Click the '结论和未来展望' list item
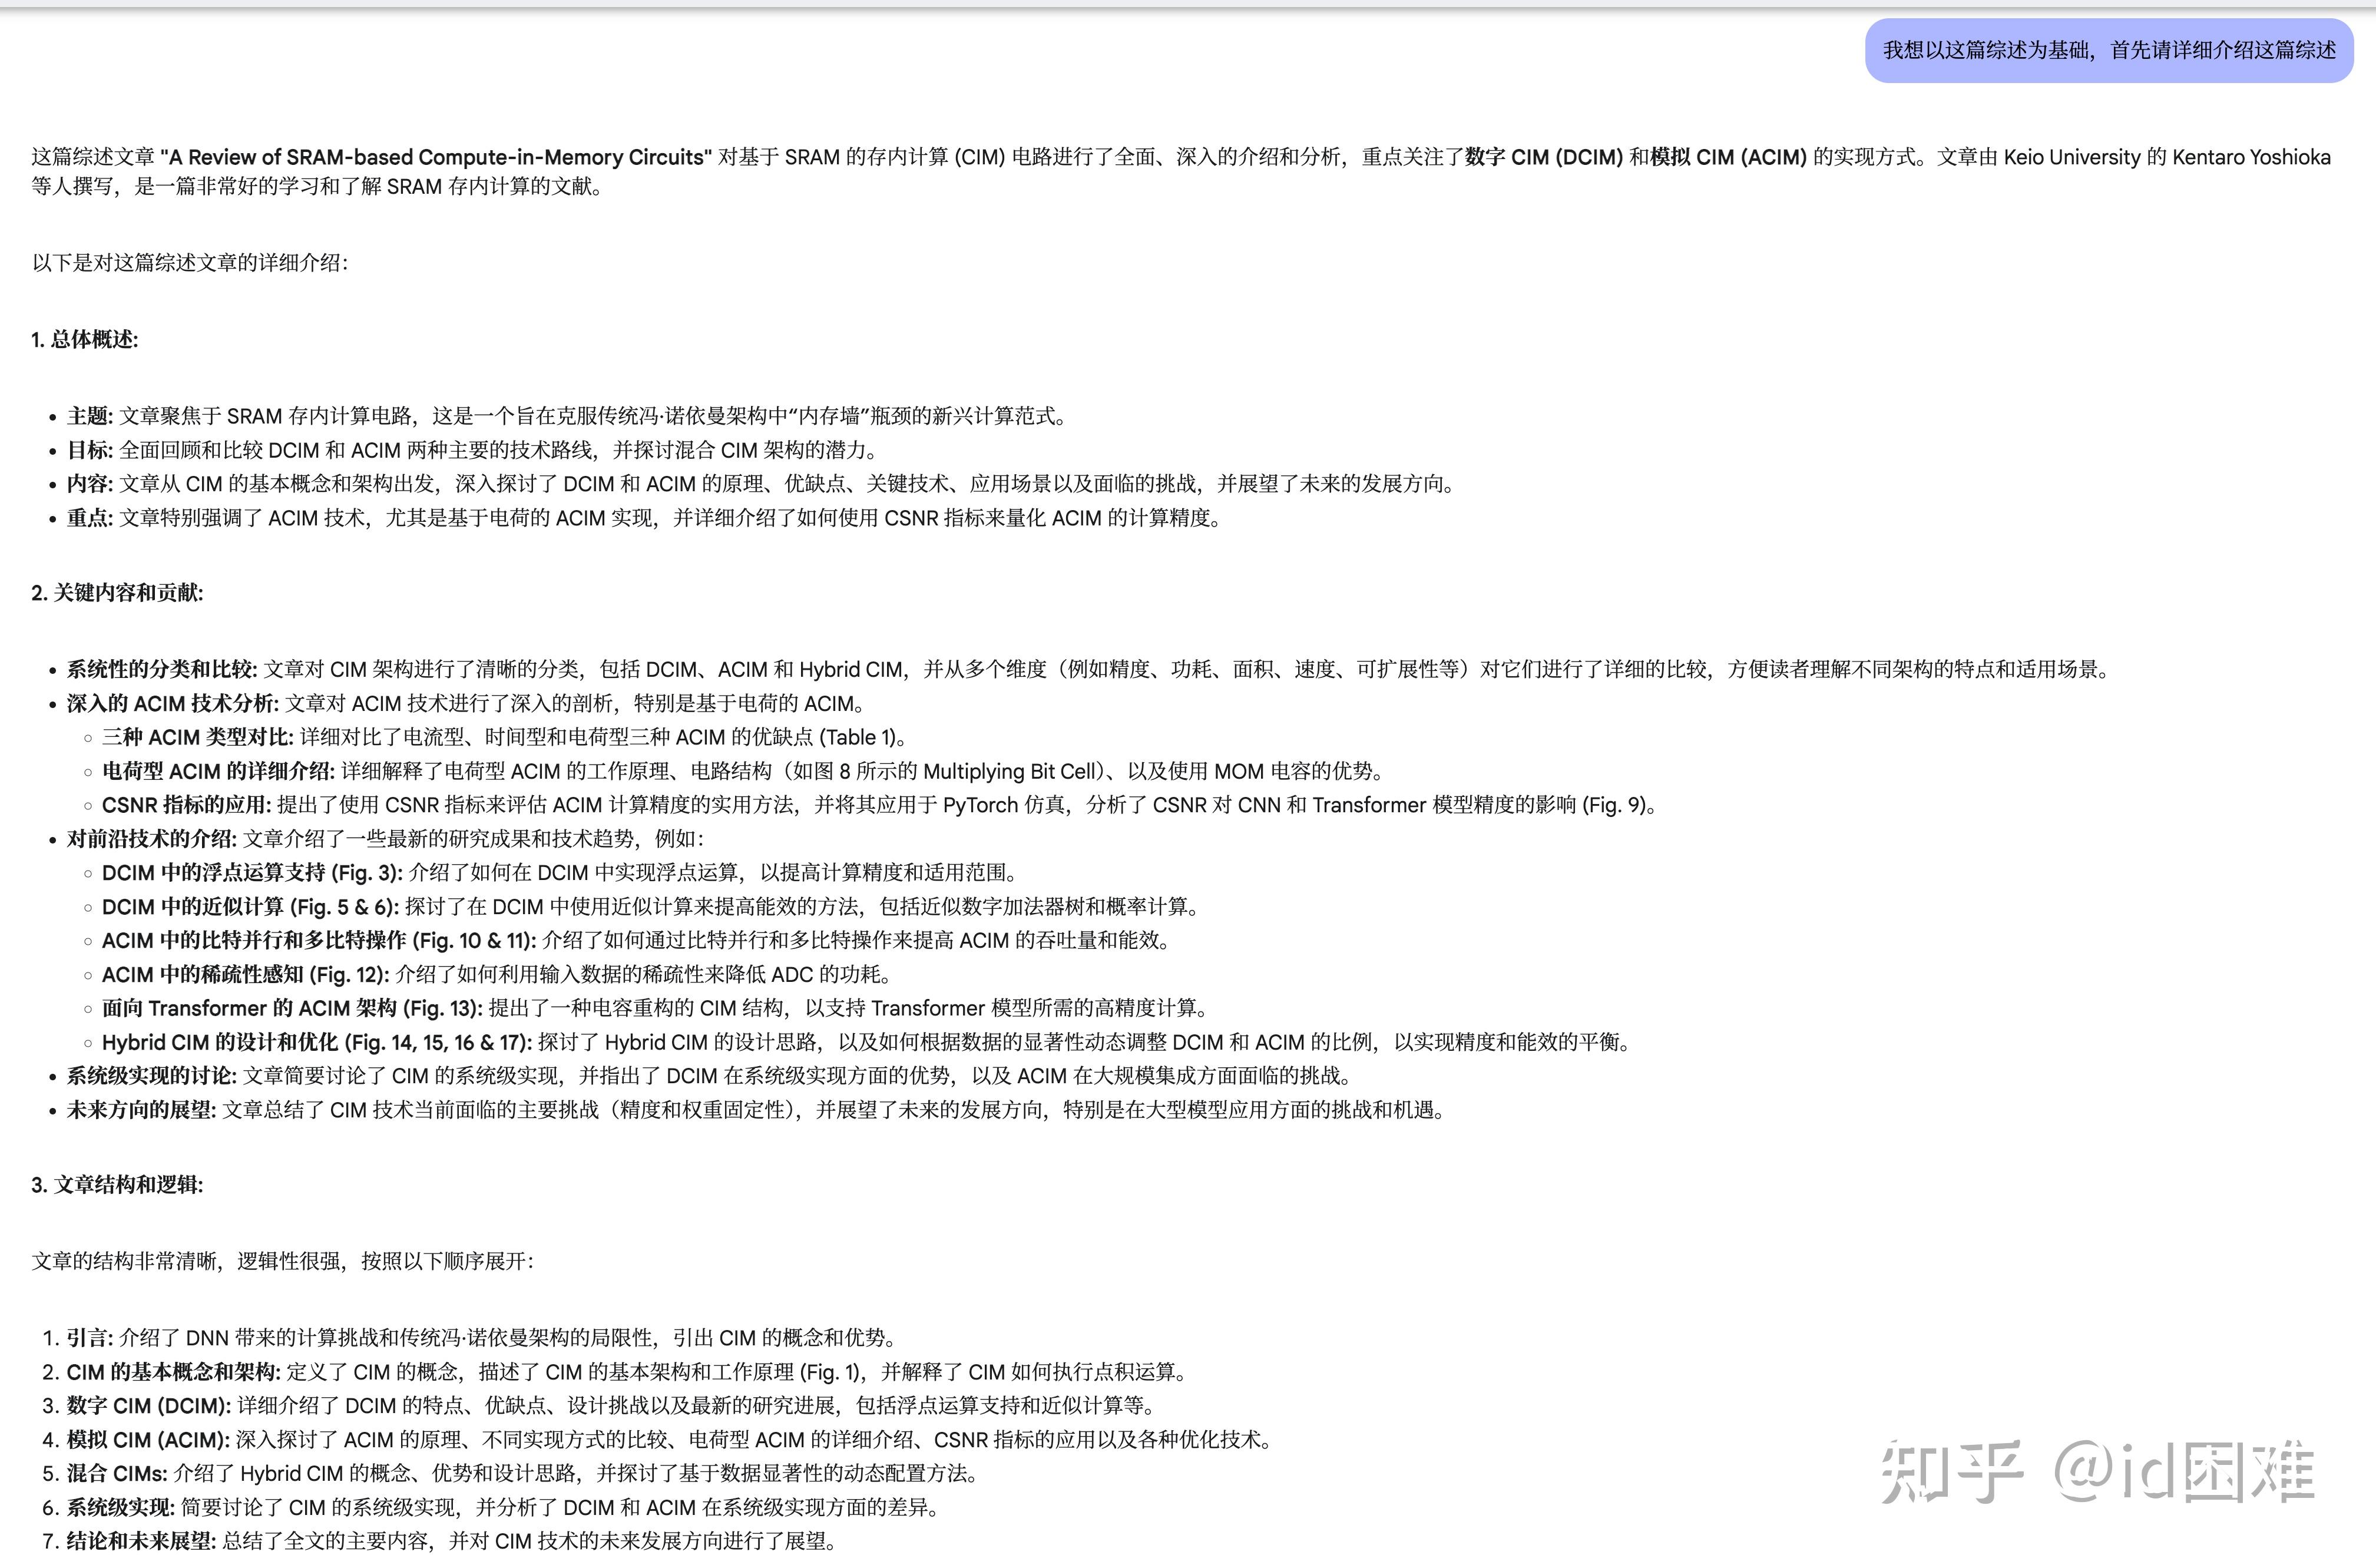Viewport: 2376px width, 1568px height. pos(141,1541)
